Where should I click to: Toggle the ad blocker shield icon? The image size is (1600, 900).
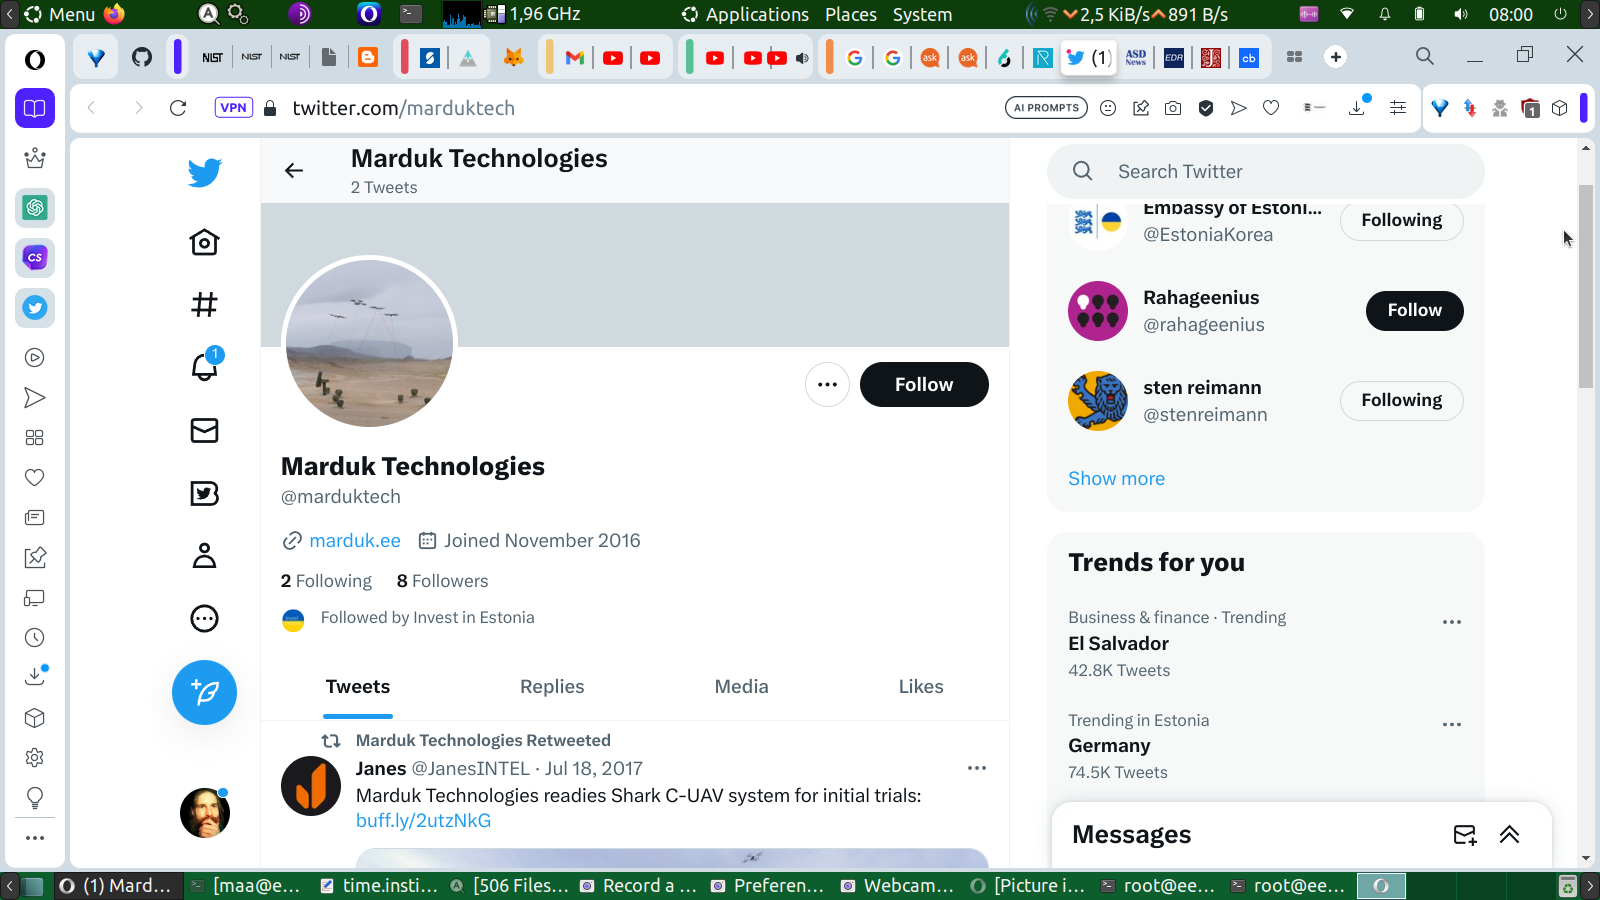1206,108
